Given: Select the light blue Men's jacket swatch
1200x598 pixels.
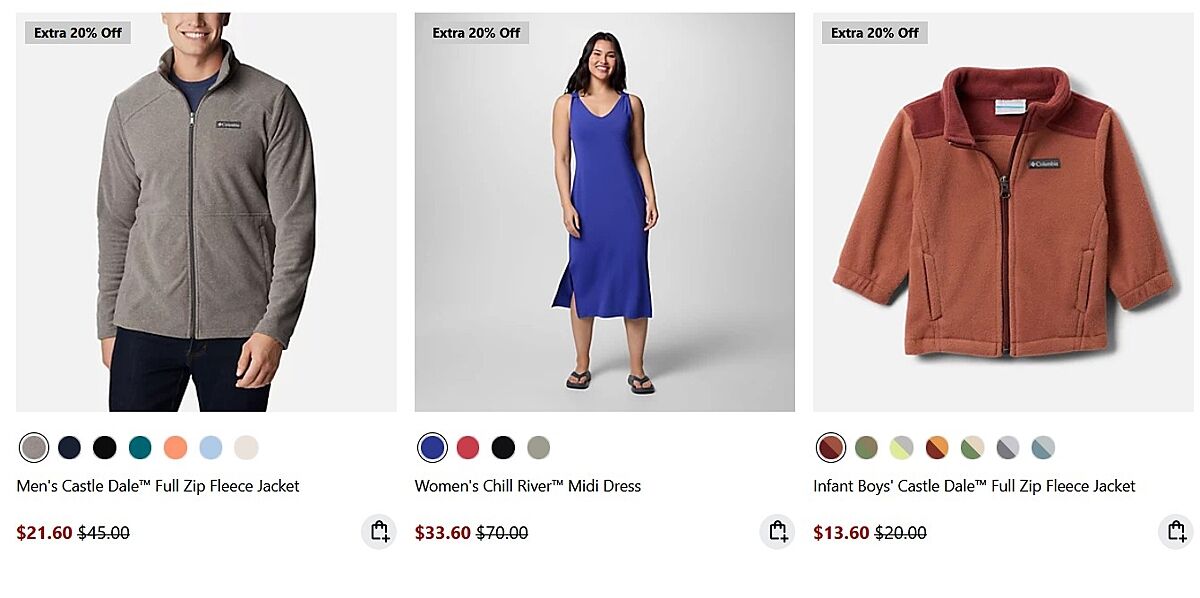Looking at the screenshot, I should coord(211,447).
